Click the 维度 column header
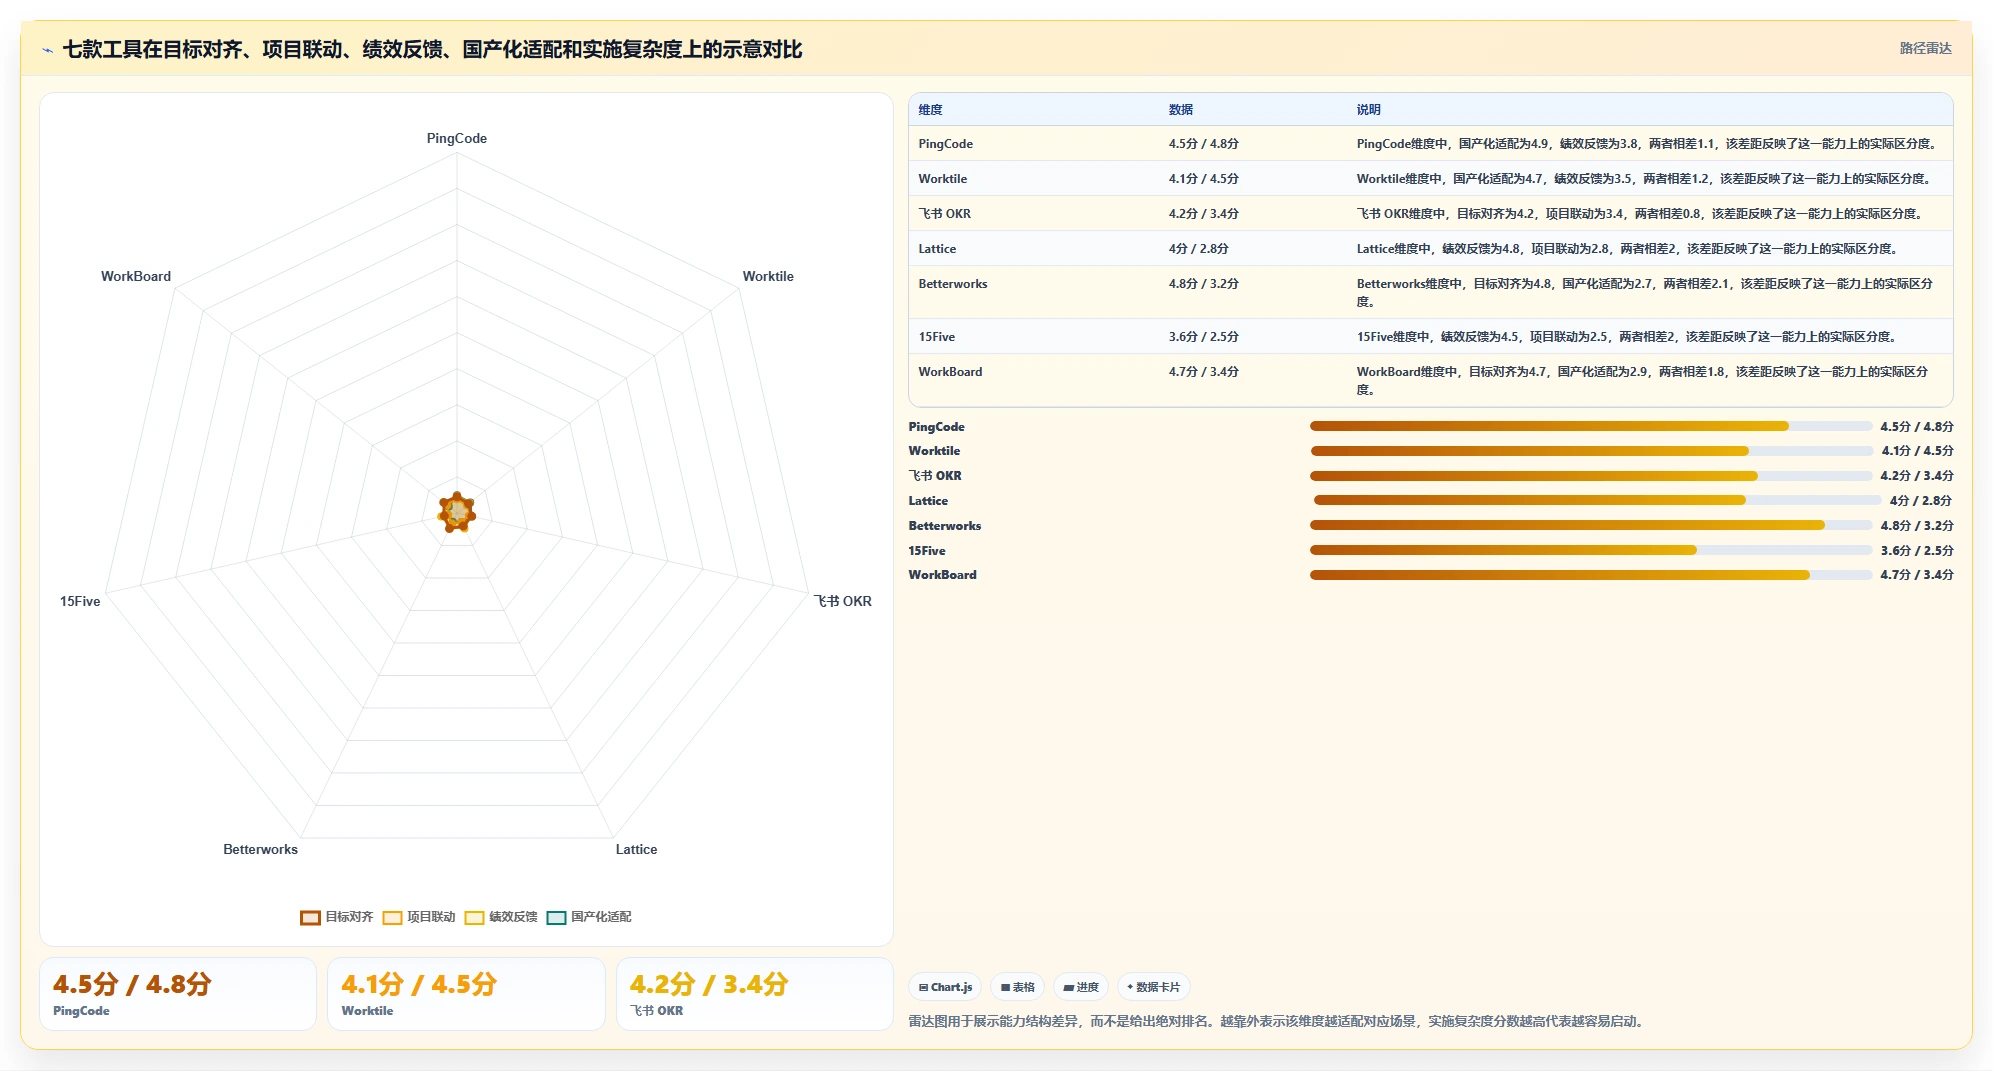Viewport: 1993px width, 1071px height. (x=930, y=110)
